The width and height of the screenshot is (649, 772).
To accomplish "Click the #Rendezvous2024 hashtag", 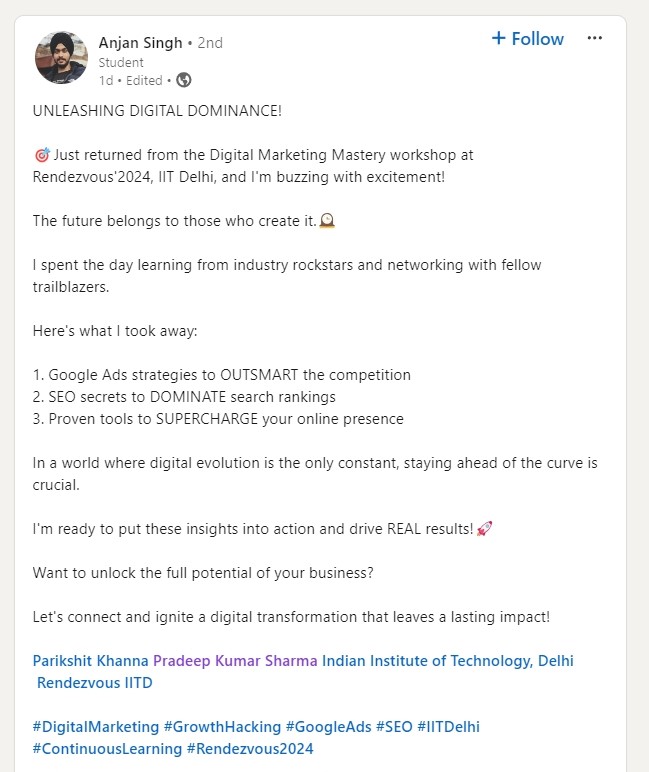I will point(250,748).
